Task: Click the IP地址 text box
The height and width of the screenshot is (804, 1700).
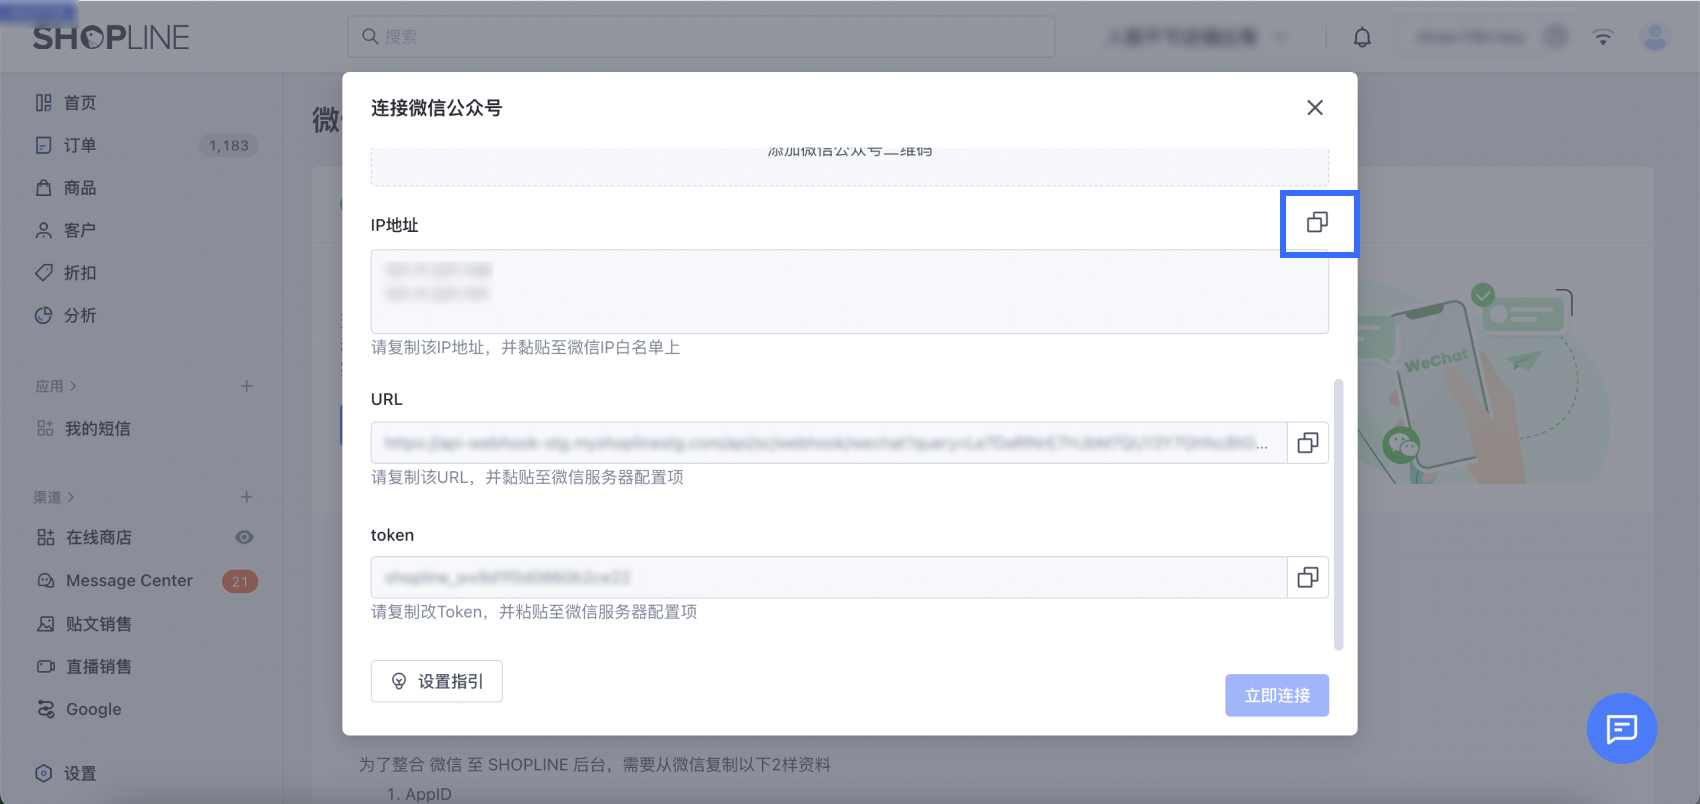Action: (x=849, y=292)
